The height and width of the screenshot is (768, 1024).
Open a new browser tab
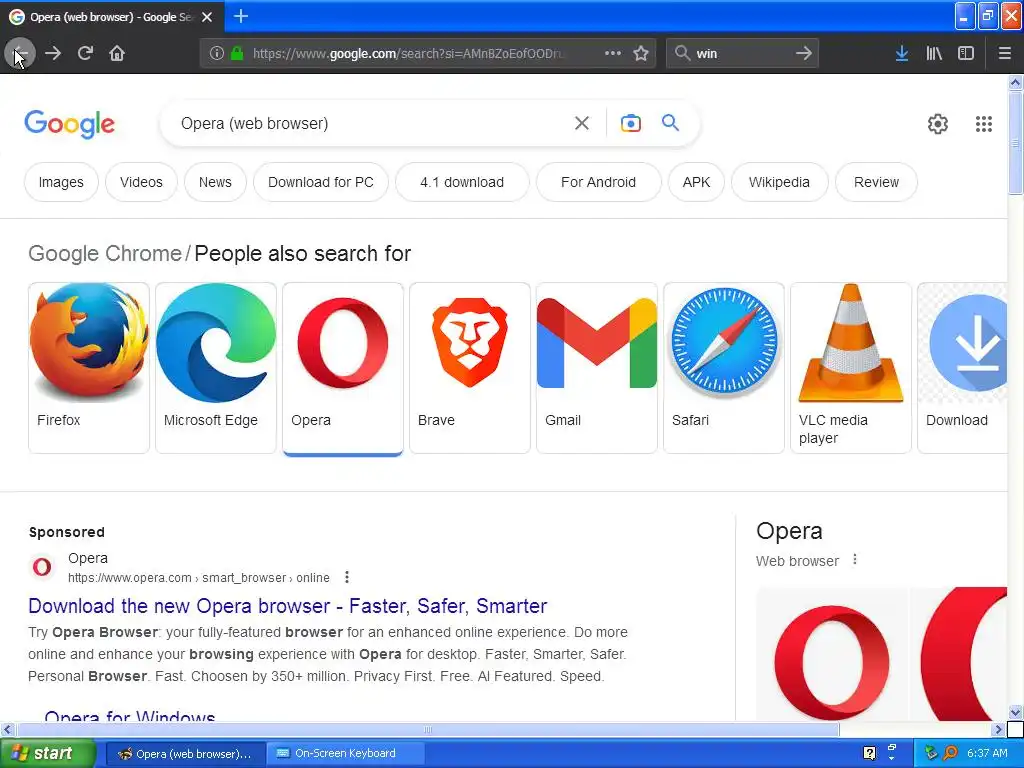pyautogui.click(x=241, y=16)
